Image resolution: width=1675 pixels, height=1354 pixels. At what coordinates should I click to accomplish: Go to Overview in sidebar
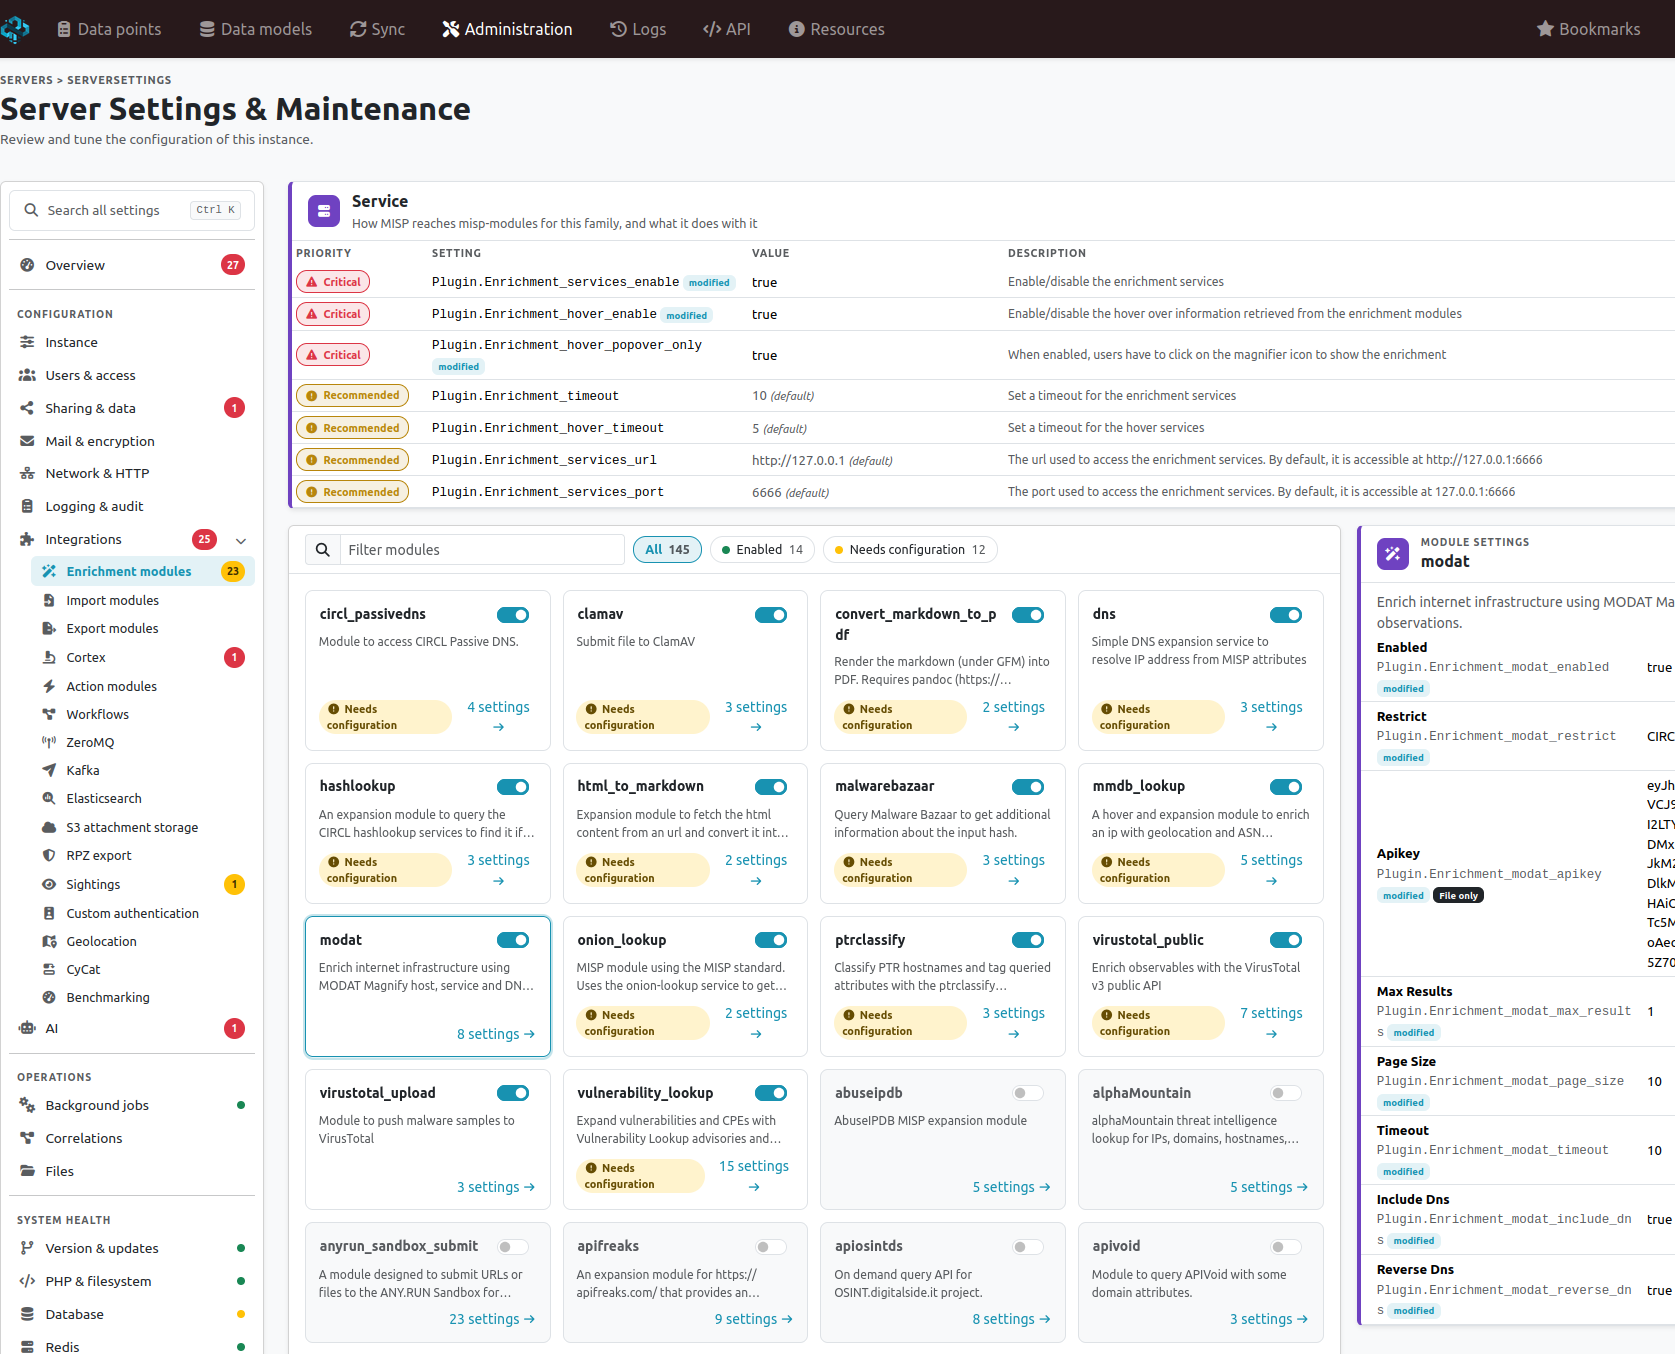pyautogui.click(x=132, y=265)
